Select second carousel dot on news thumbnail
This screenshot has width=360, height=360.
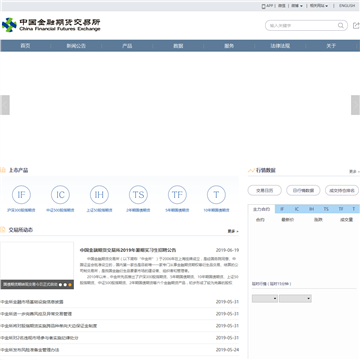point(65,285)
